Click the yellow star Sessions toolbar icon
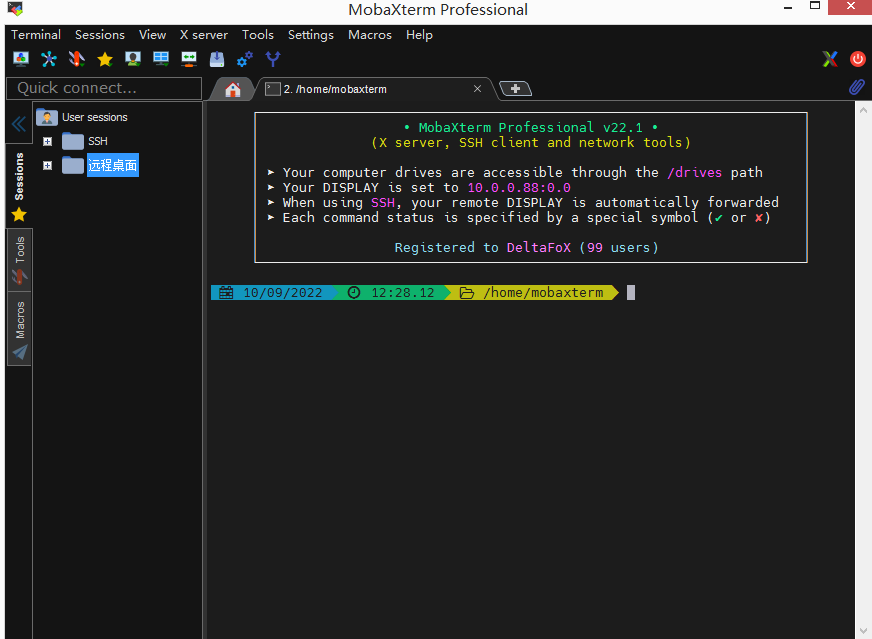872x639 pixels. point(105,59)
